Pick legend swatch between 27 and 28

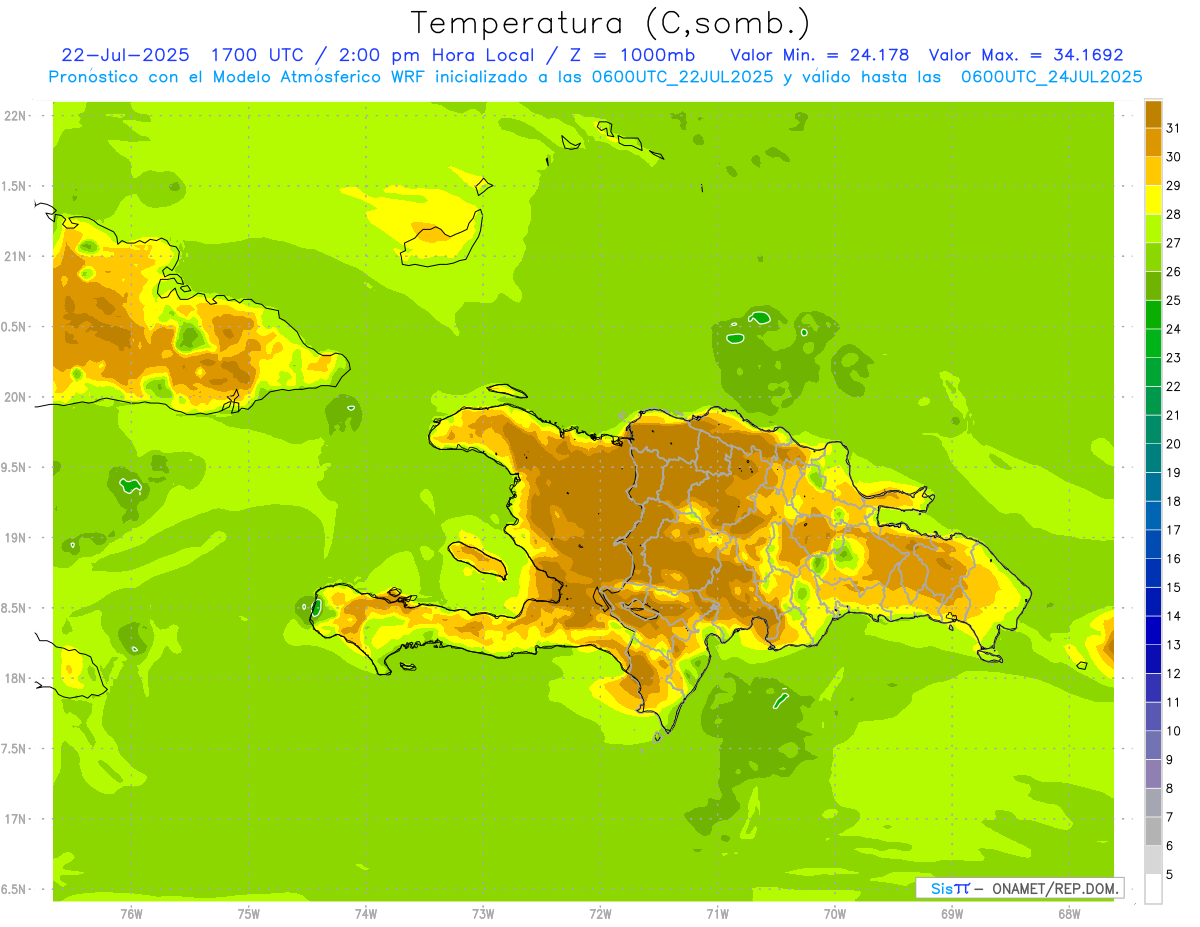click(x=1153, y=228)
